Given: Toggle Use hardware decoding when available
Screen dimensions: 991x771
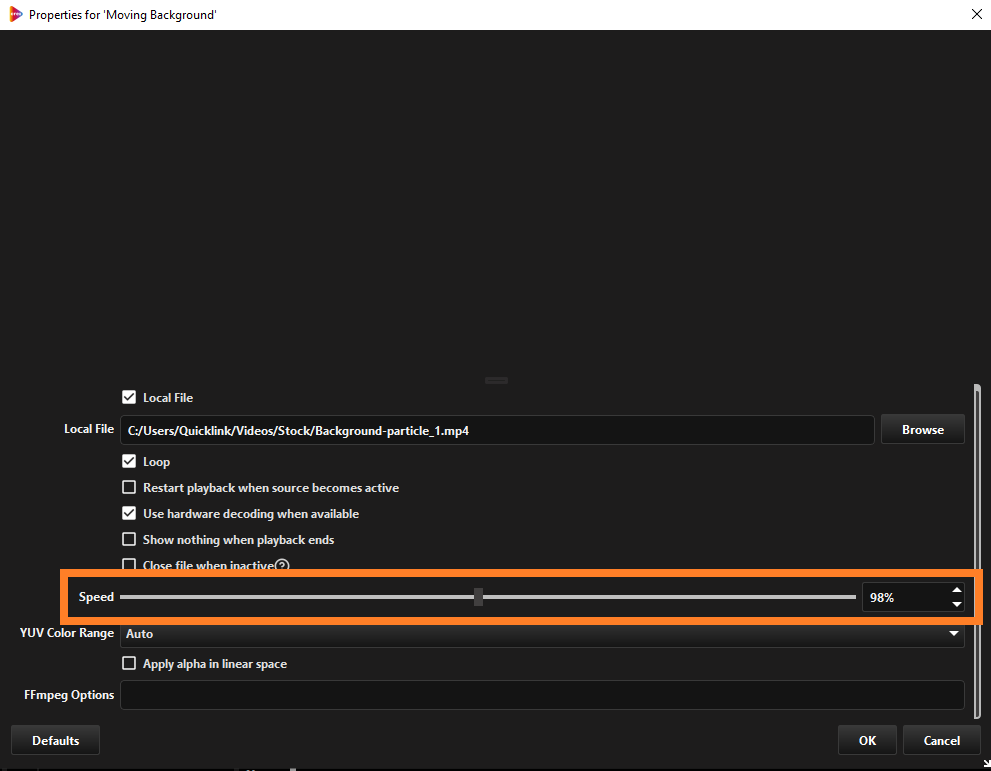Looking at the screenshot, I should [129, 513].
